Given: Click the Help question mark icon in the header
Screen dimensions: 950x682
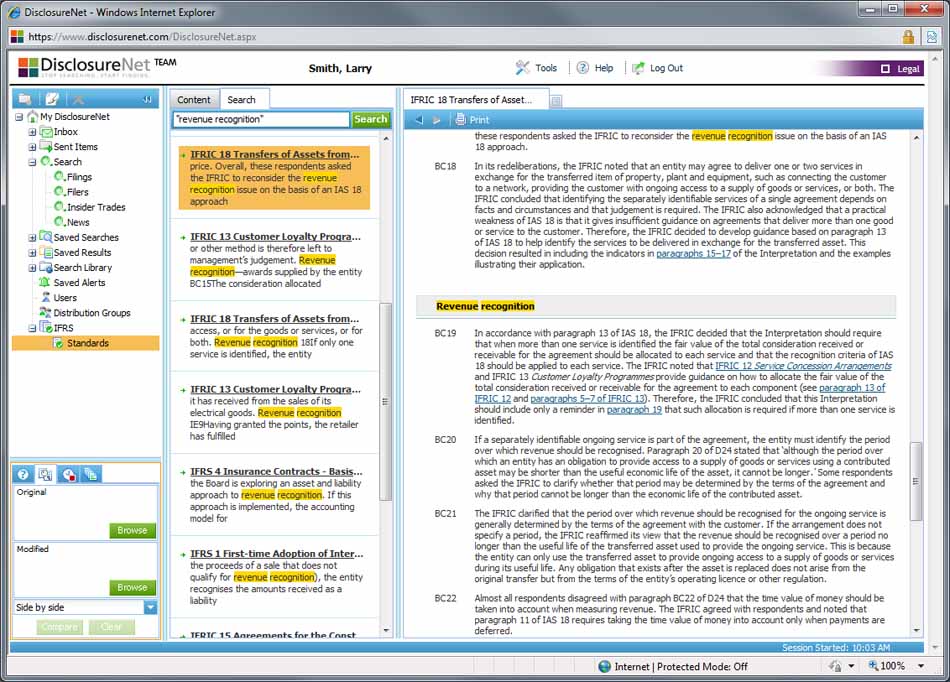Looking at the screenshot, I should click(582, 68).
